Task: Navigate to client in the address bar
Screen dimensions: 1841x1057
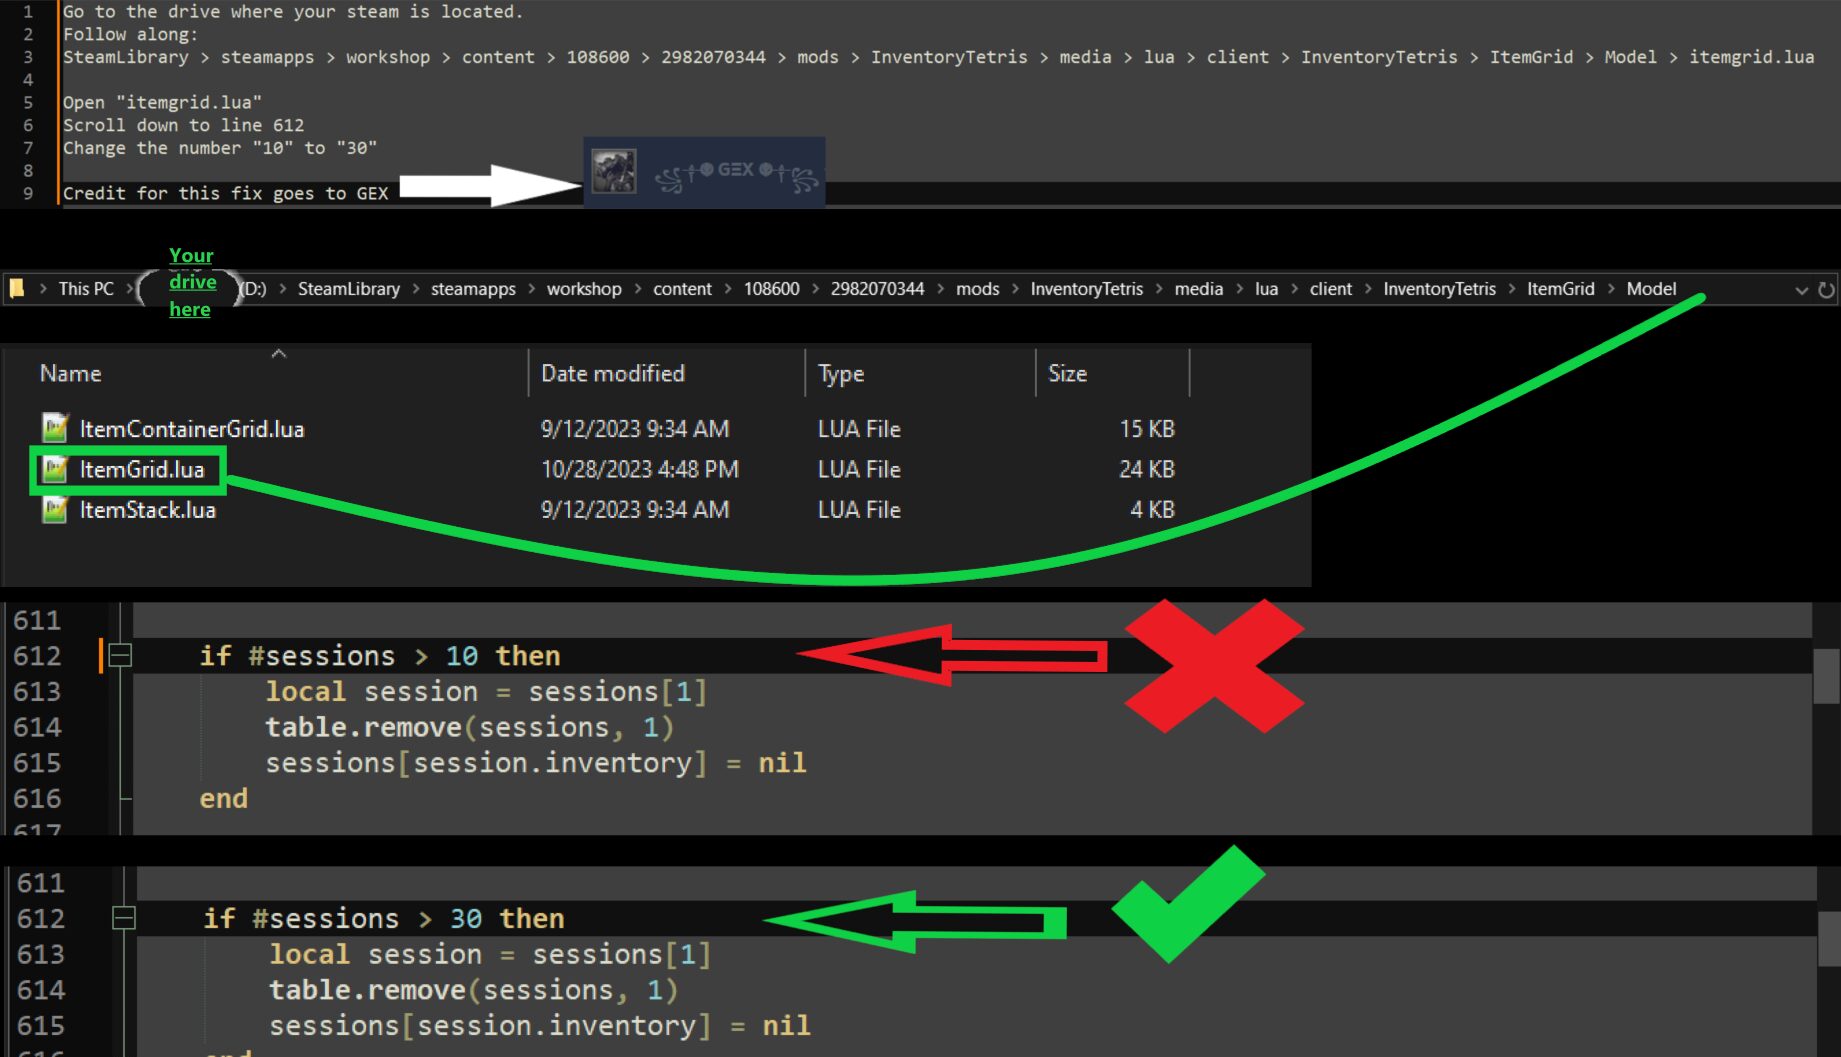Action: (x=1330, y=289)
